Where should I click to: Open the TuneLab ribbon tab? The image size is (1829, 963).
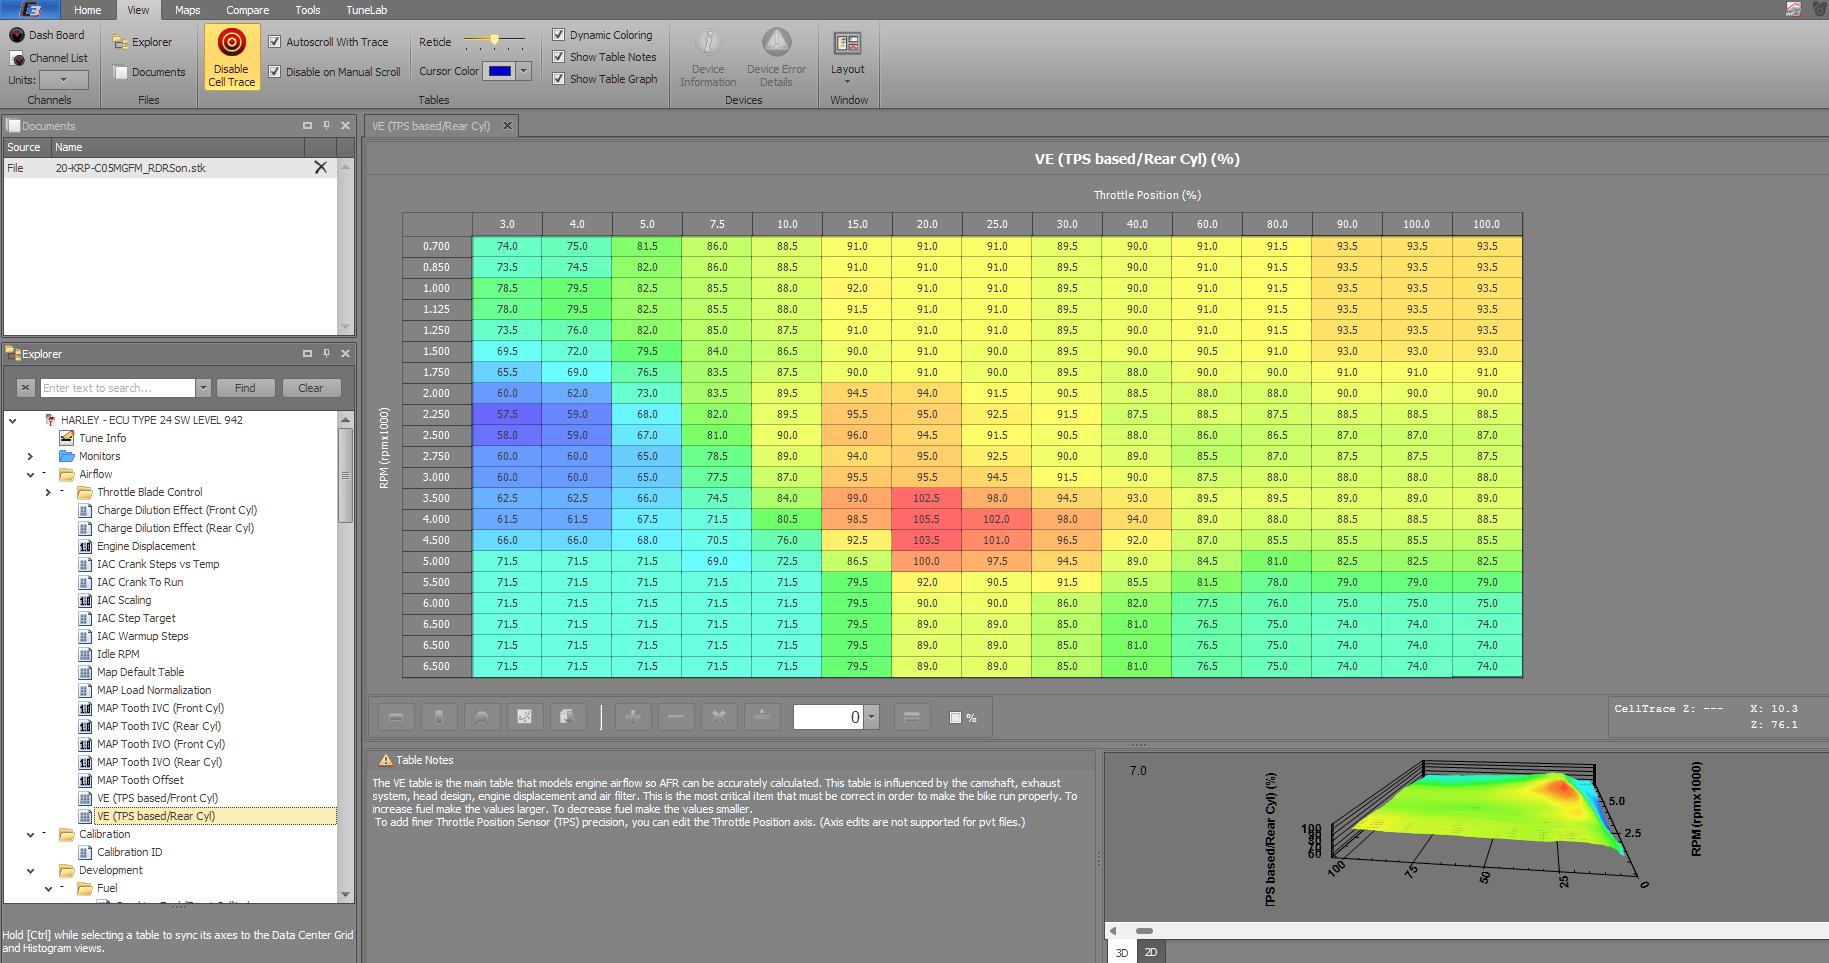point(366,10)
